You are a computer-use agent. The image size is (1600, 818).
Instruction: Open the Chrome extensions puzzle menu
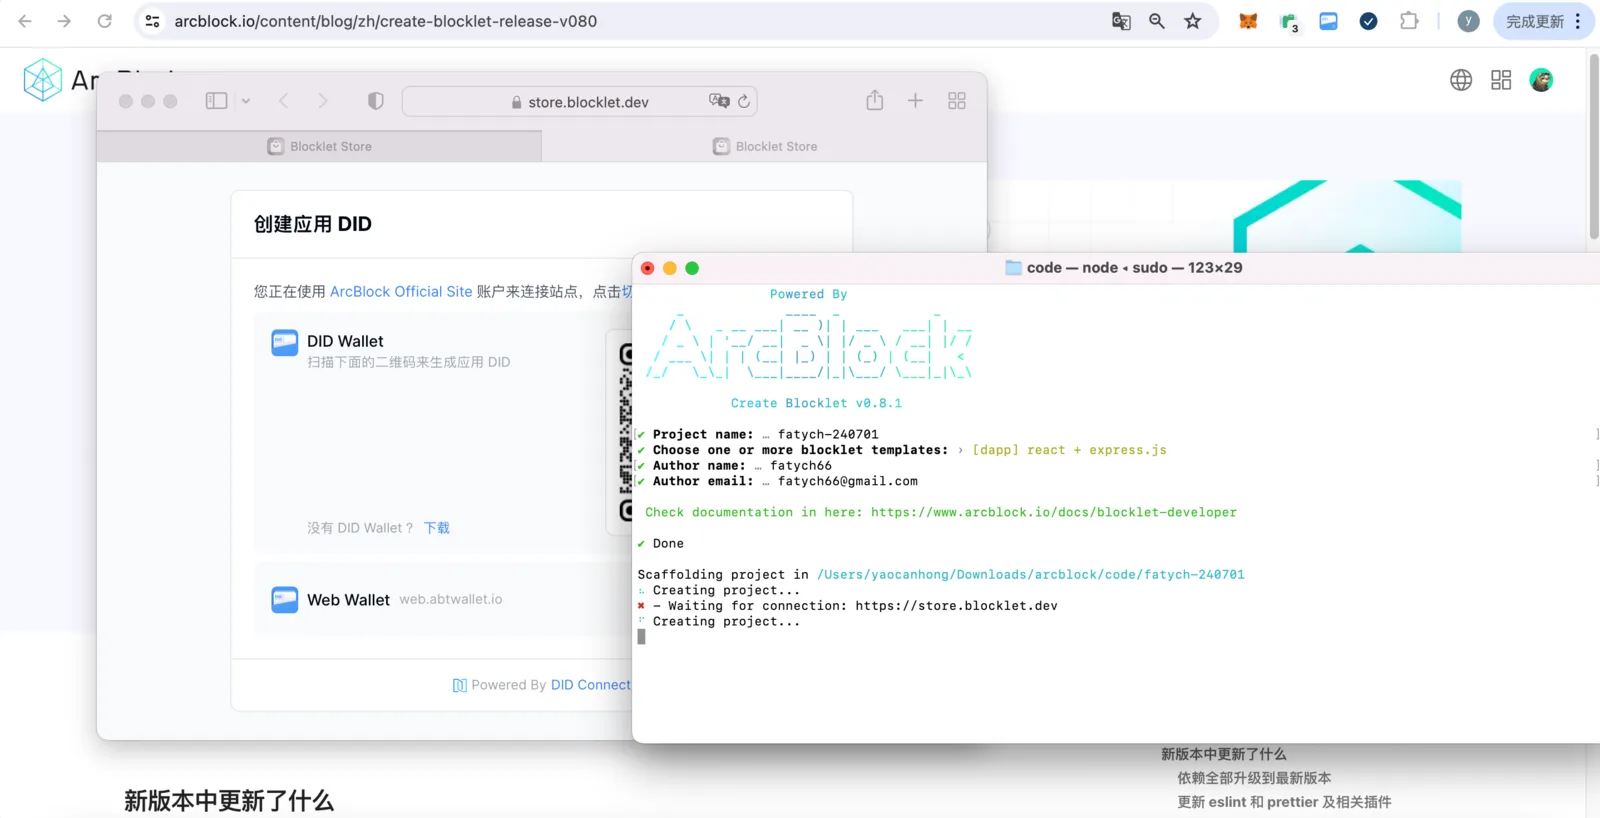click(x=1409, y=21)
